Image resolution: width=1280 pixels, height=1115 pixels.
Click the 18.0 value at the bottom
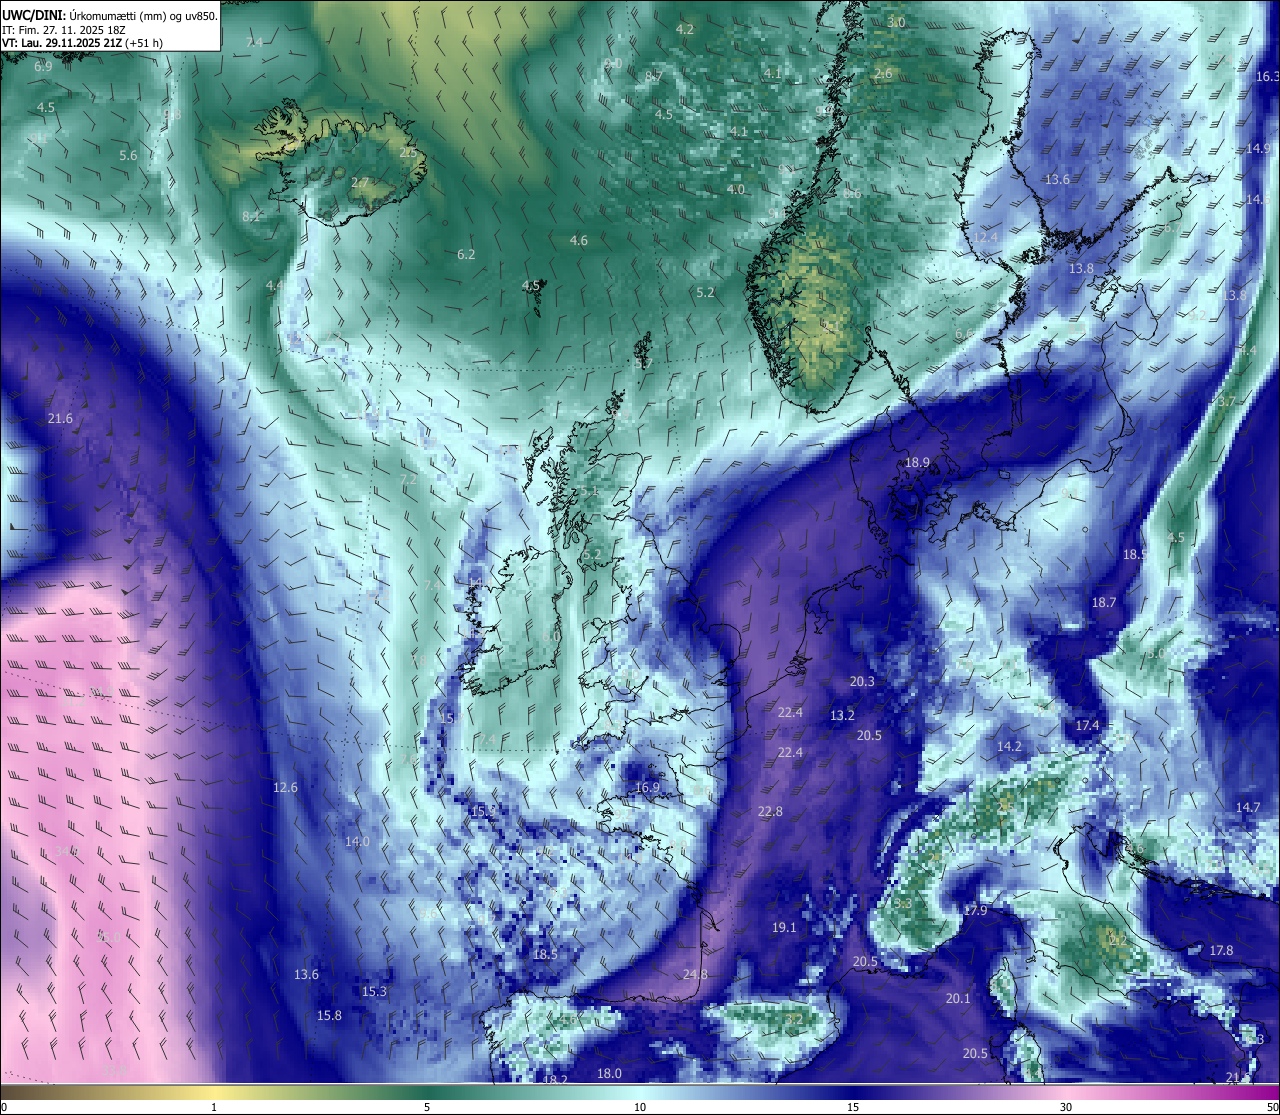609,1073
